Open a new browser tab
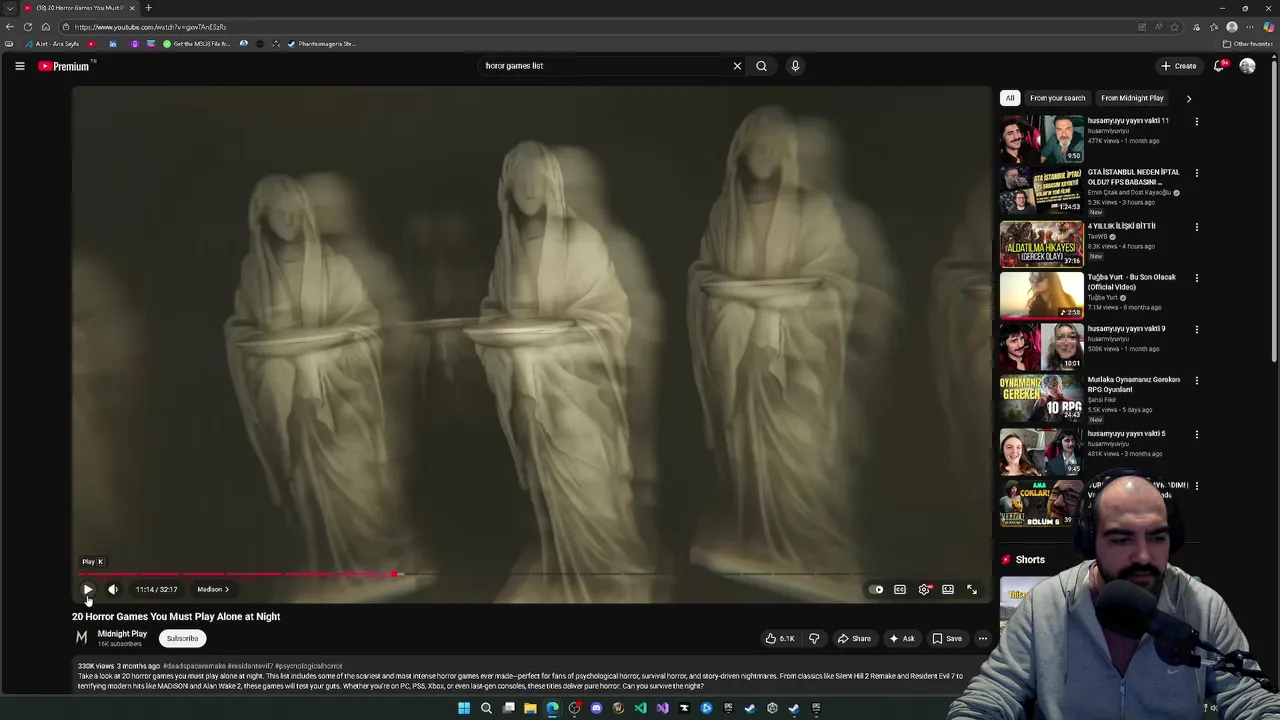Image resolution: width=1280 pixels, height=720 pixels. point(148,8)
